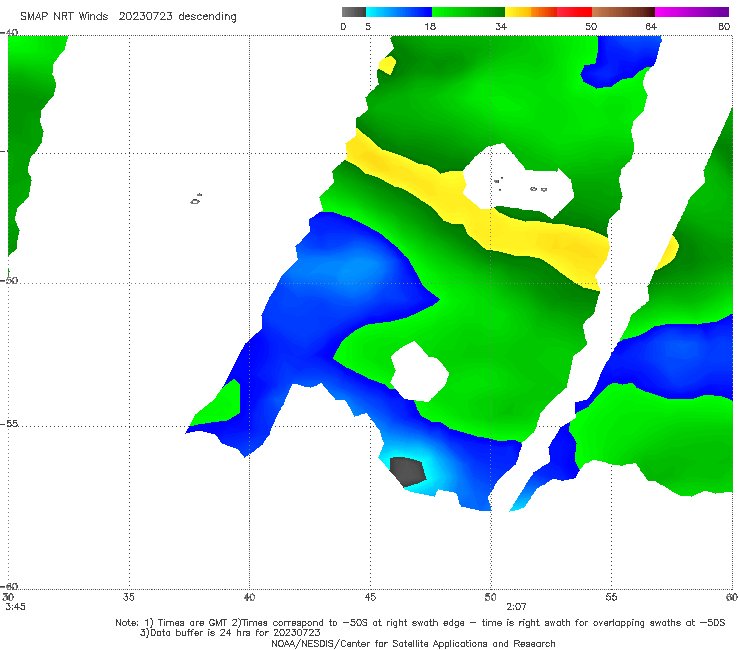The width and height of the screenshot is (740, 650).
Task: Click the dark gray low-wind patch on the map
Action: [408, 471]
